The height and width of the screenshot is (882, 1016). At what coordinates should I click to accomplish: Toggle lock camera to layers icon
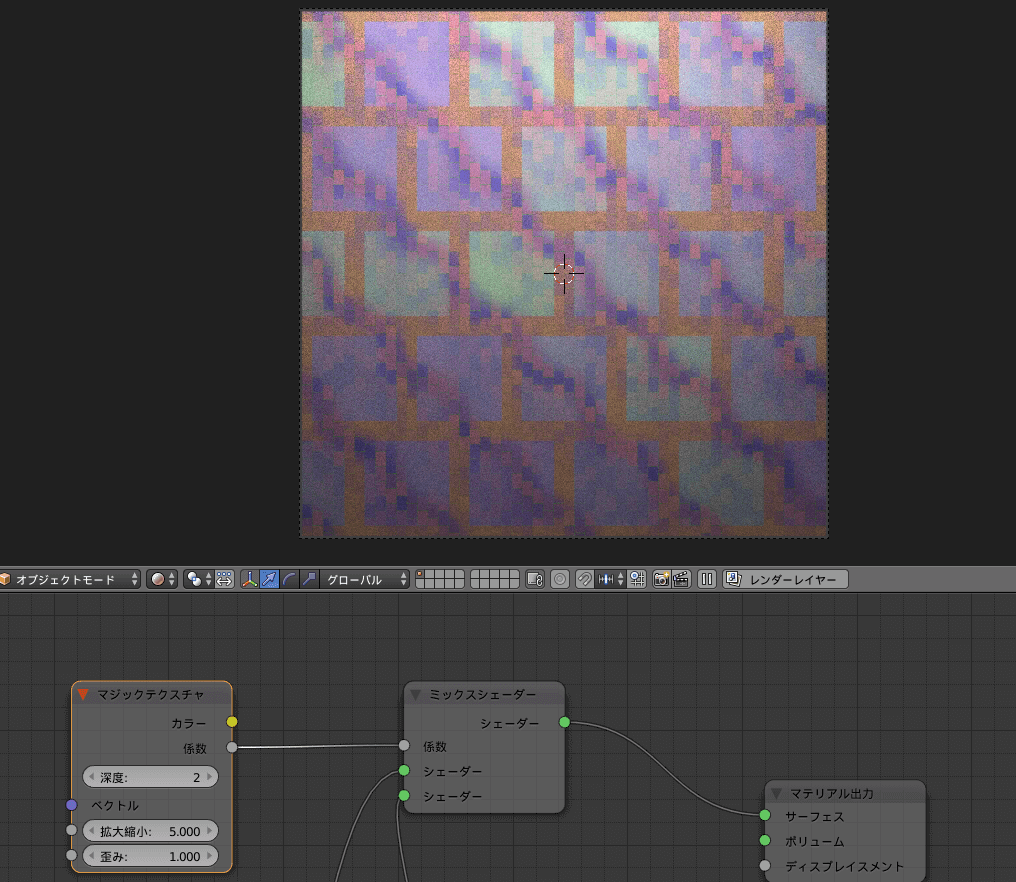(535, 579)
